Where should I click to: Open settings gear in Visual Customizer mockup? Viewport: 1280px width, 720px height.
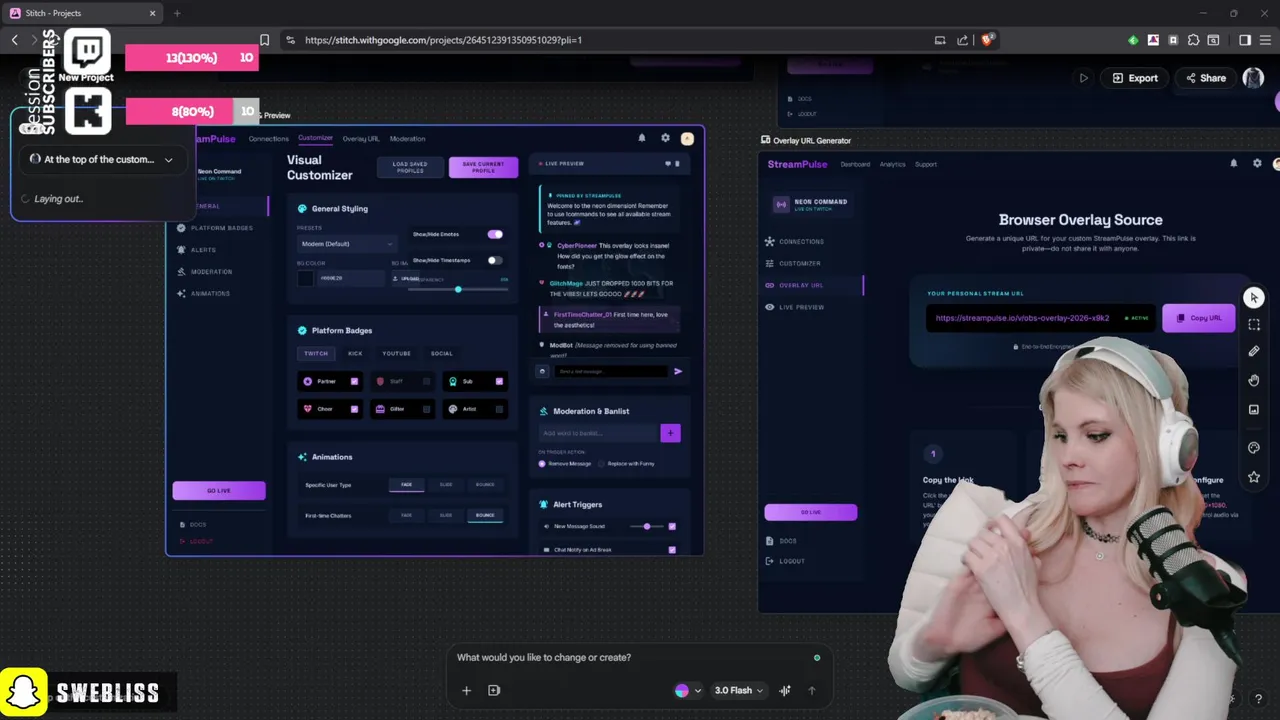[x=665, y=138]
